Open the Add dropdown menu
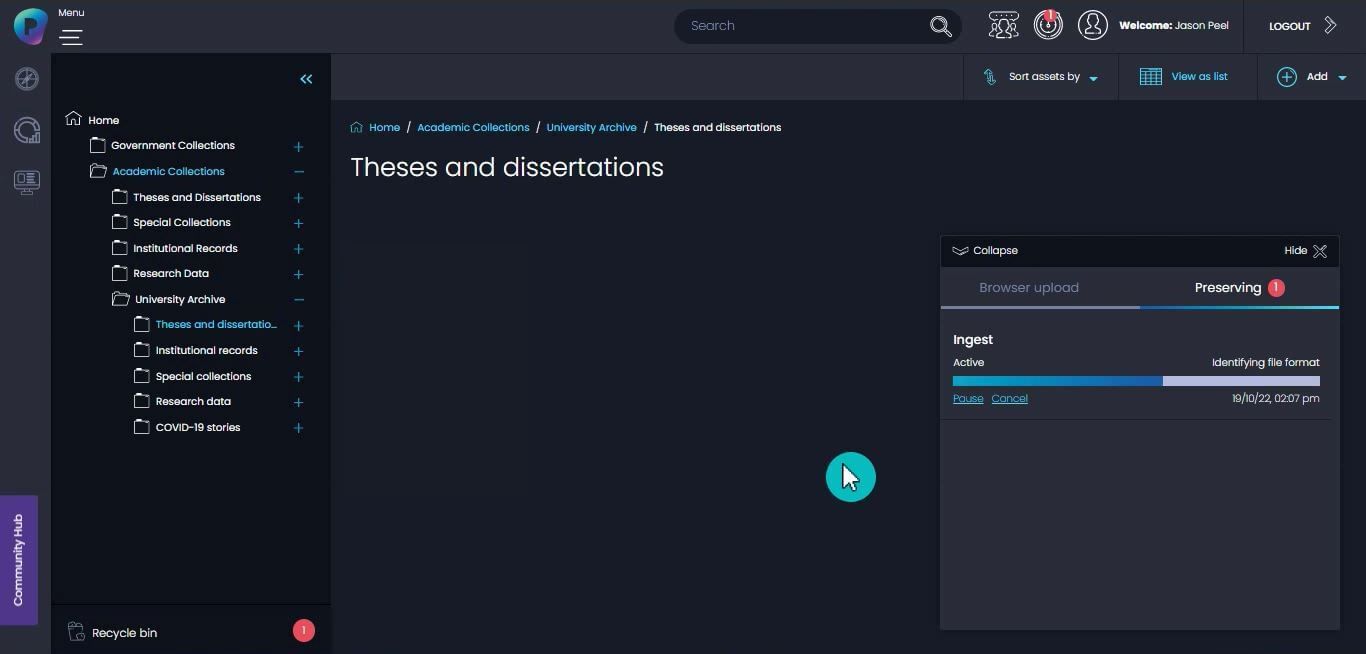Screen dimensions: 1366x654 [1312, 77]
